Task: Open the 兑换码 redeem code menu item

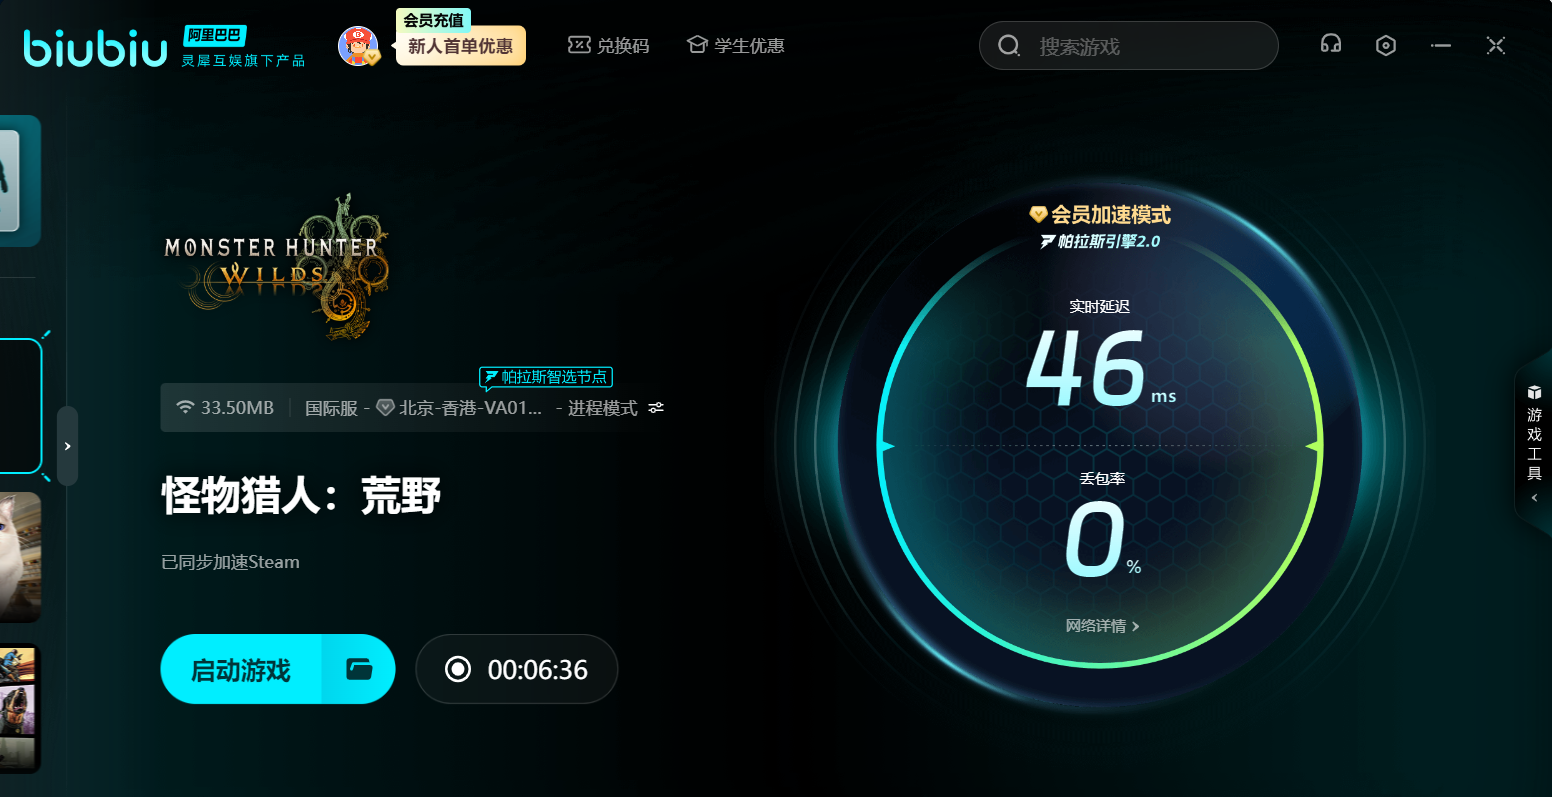Action: [x=608, y=46]
